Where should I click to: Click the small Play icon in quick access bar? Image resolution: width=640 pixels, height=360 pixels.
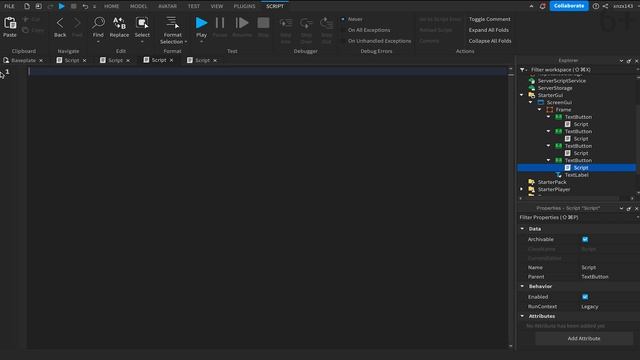[x=62, y=6]
